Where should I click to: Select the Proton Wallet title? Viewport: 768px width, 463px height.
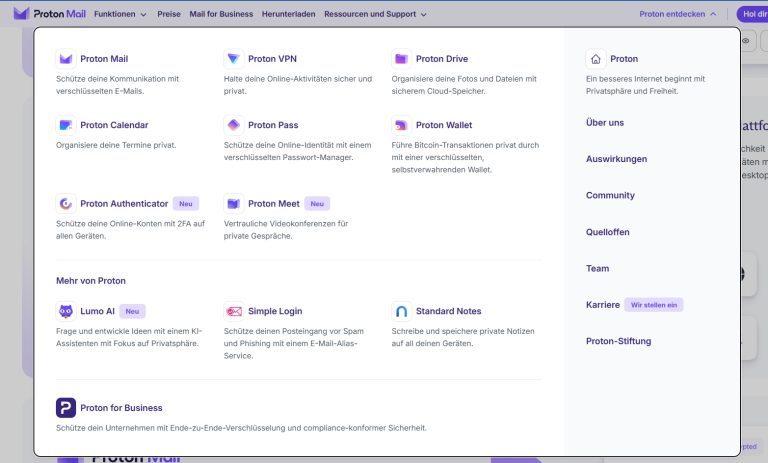[444, 125]
